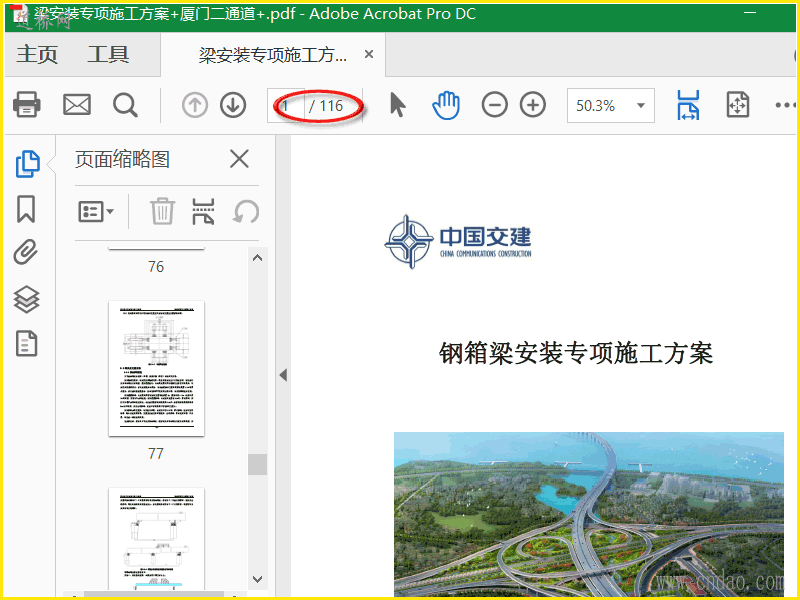Open the Attachments paperclip panel

26,252
